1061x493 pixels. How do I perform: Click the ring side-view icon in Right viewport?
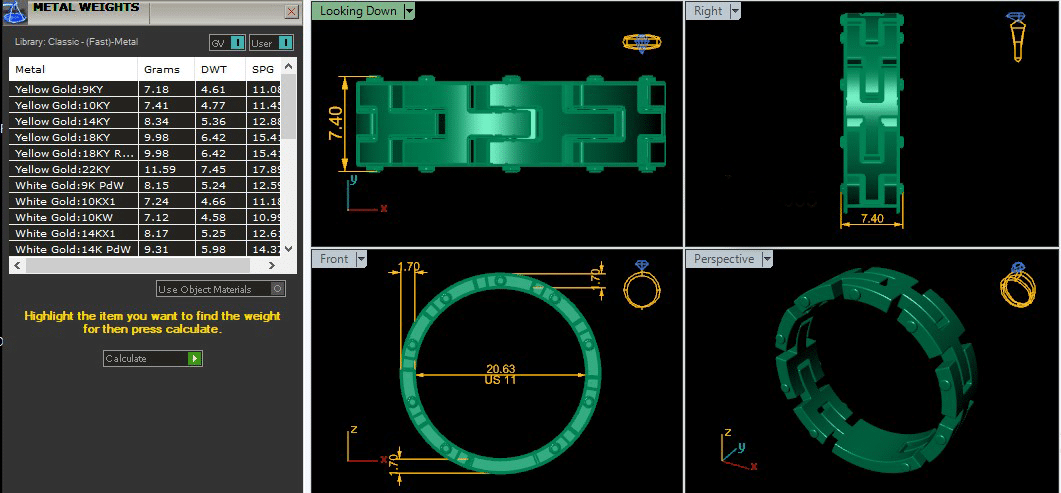[1015, 37]
